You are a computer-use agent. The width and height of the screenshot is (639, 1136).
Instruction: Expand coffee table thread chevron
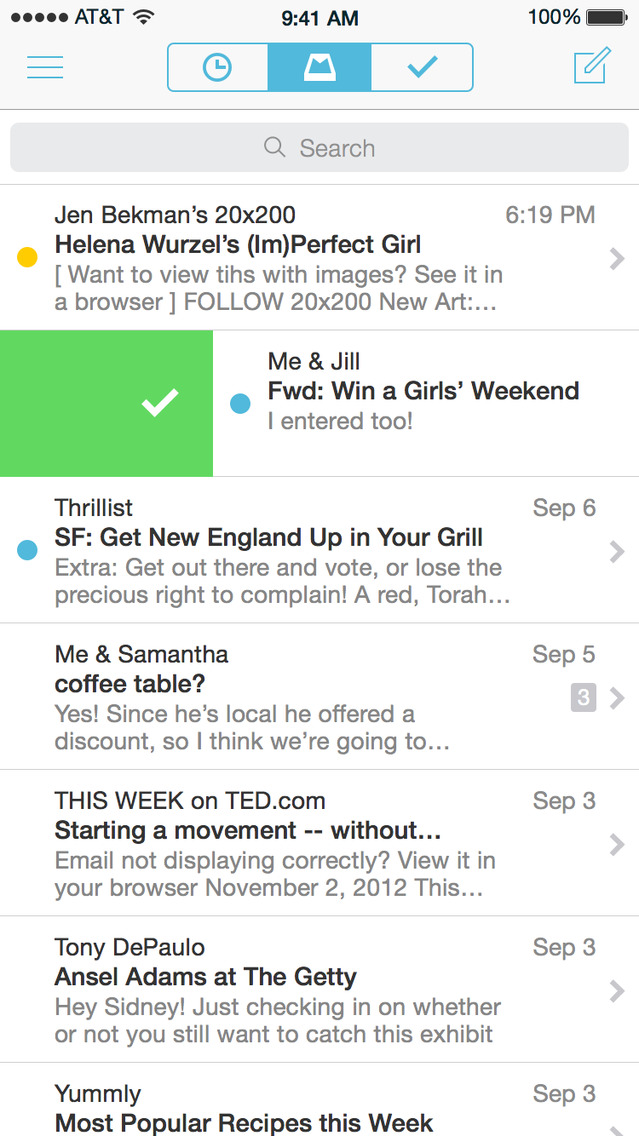(x=616, y=697)
